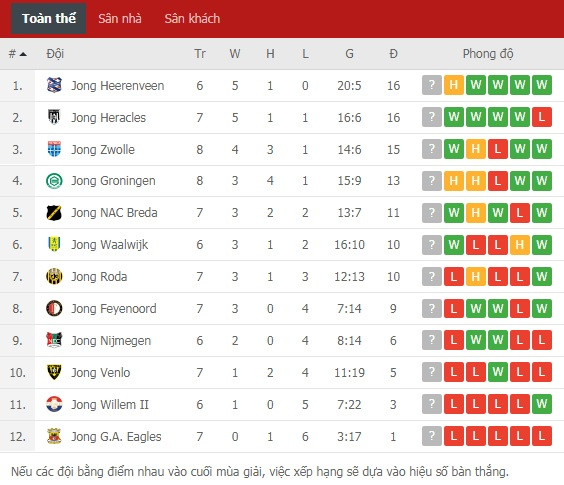This screenshot has width=564, height=485.
Task: Switch to the Sân khách tab
Action: point(192,18)
